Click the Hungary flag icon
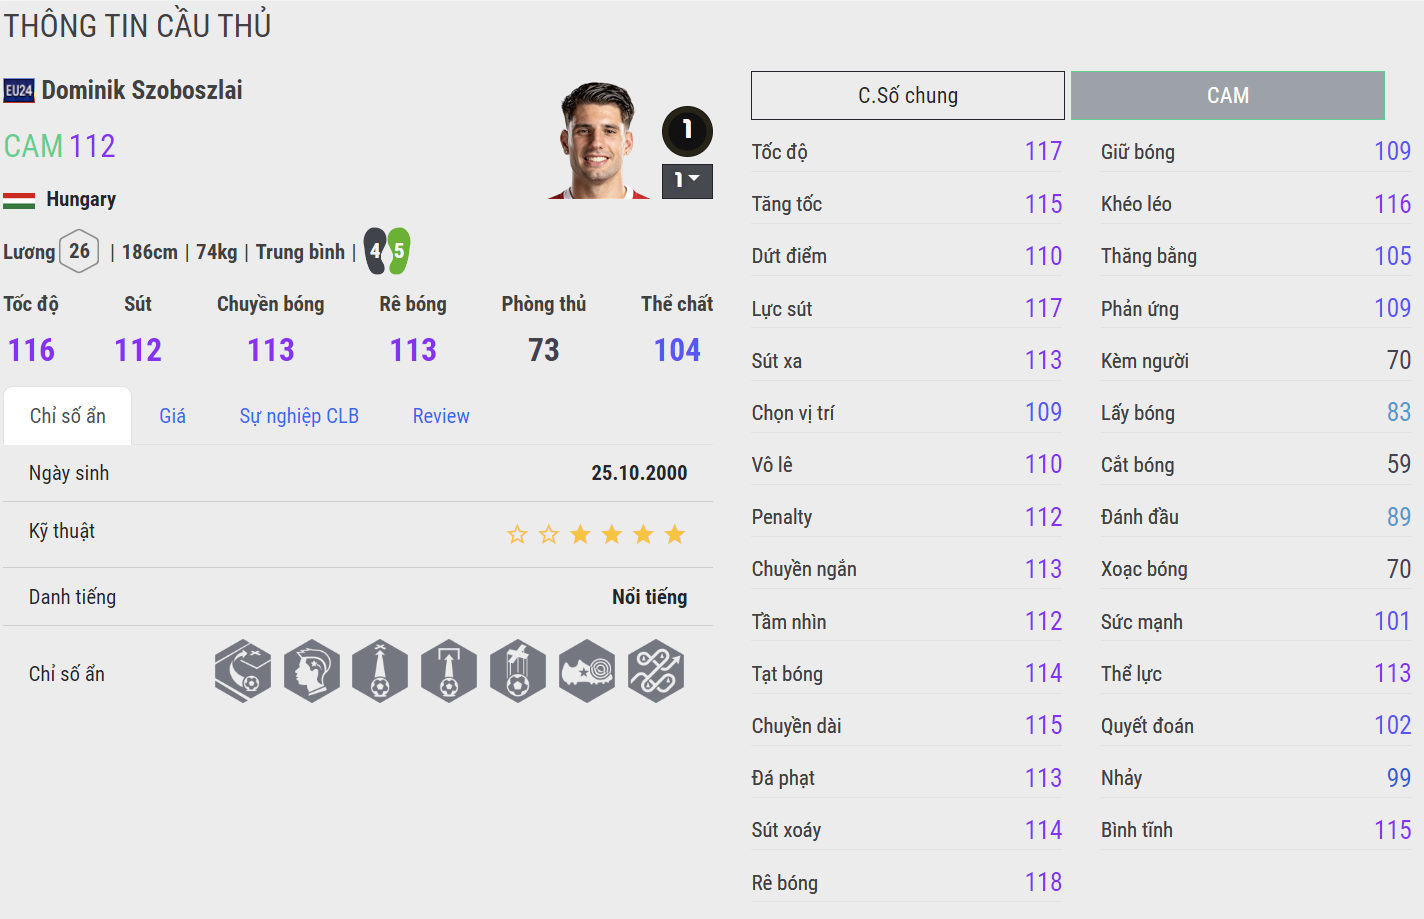This screenshot has height=919, width=1424. [x=19, y=200]
